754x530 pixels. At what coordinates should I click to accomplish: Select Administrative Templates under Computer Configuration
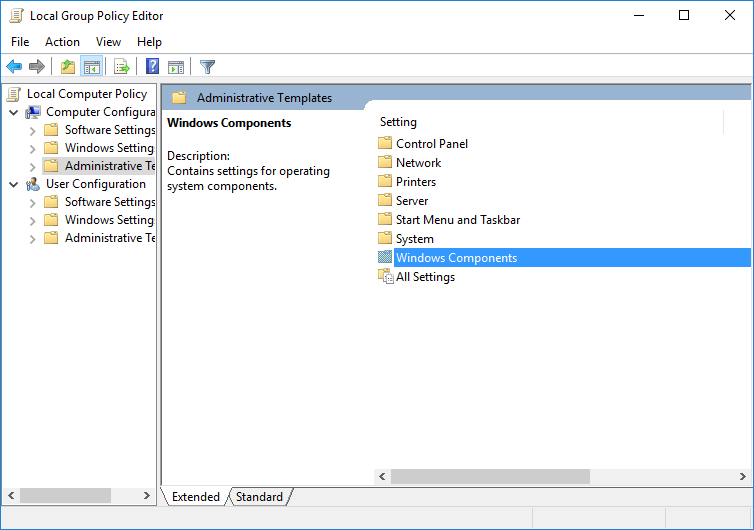pos(110,166)
